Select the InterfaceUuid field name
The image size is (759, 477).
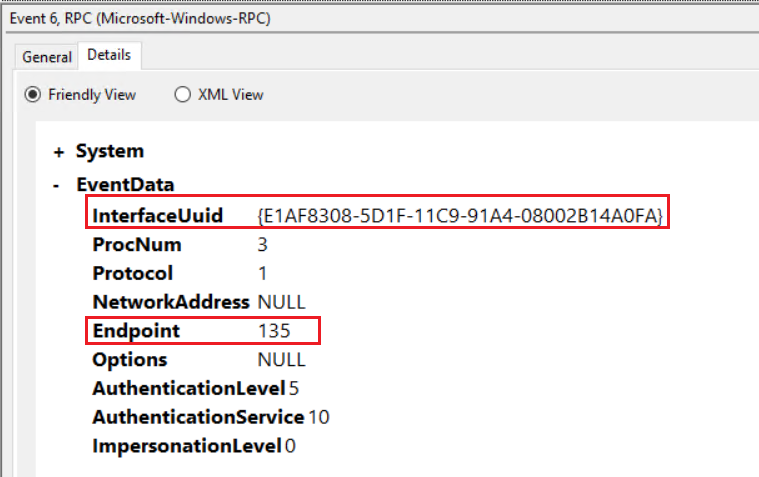click(x=157, y=215)
